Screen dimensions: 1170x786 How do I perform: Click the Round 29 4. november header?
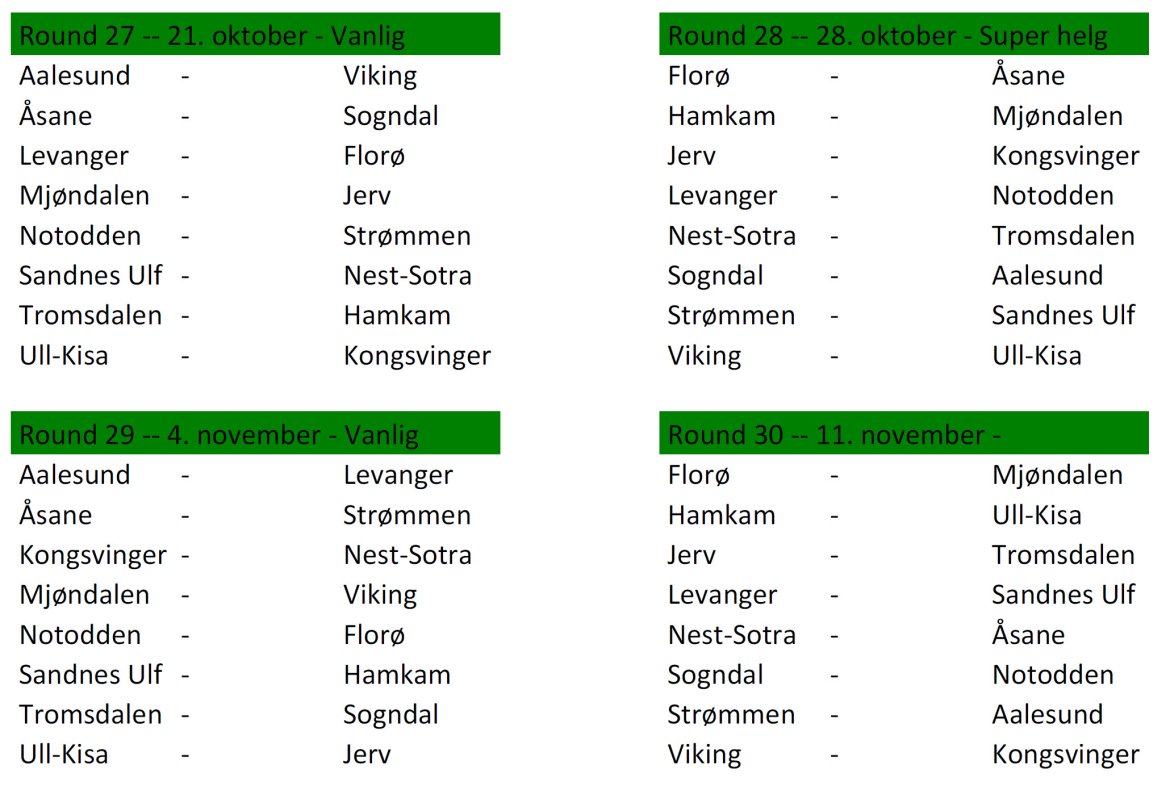(255, 435)
